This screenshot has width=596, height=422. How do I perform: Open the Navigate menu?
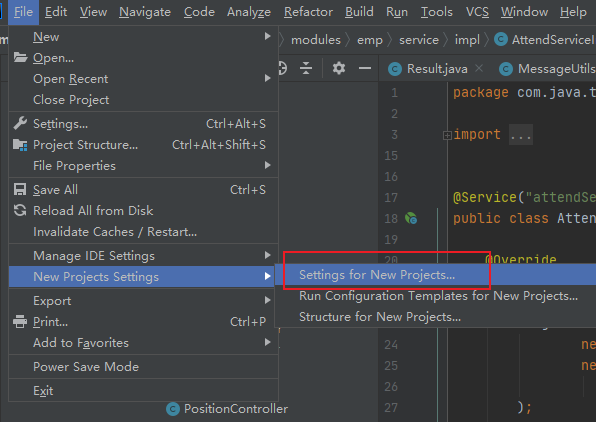point(145,12)
